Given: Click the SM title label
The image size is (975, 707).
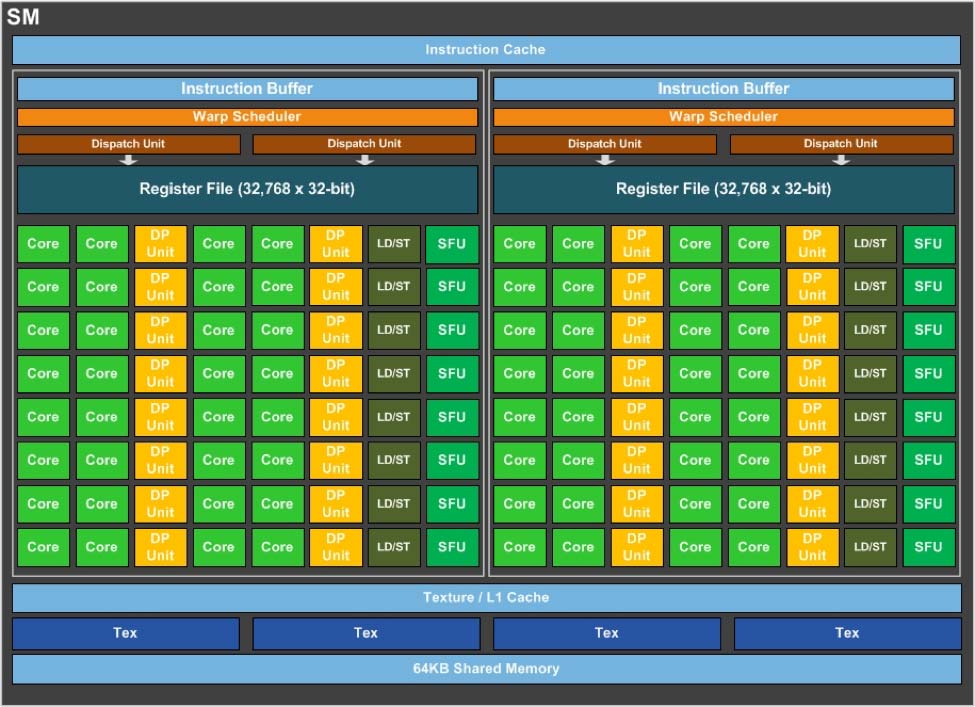Looking at the screenshot, I should pyautogui.click(x=23, y=16).
